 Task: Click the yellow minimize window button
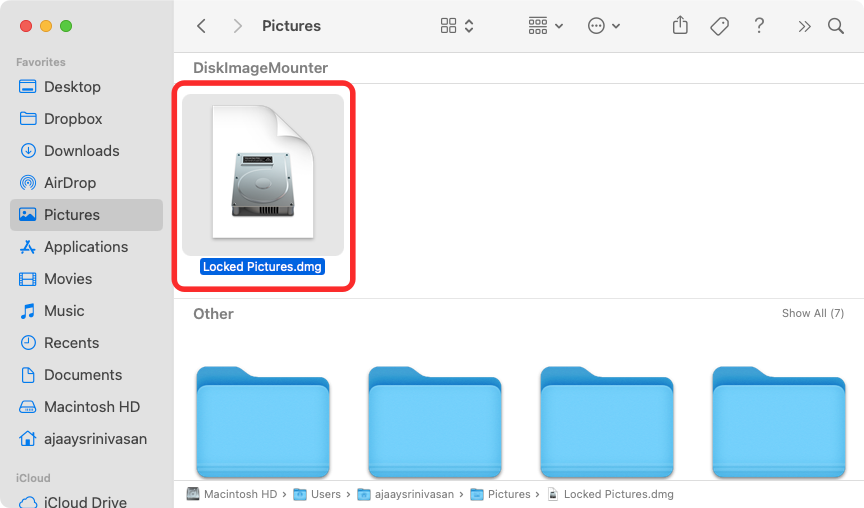[46, 26]
